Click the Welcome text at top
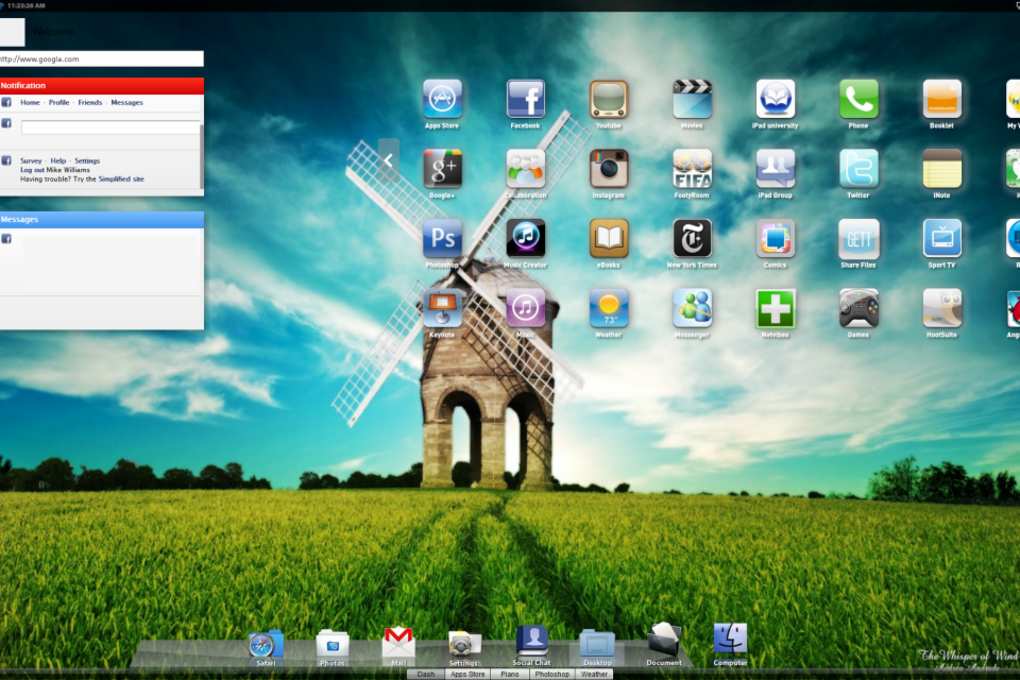1020x680 pixels. [x=53, y=31]
